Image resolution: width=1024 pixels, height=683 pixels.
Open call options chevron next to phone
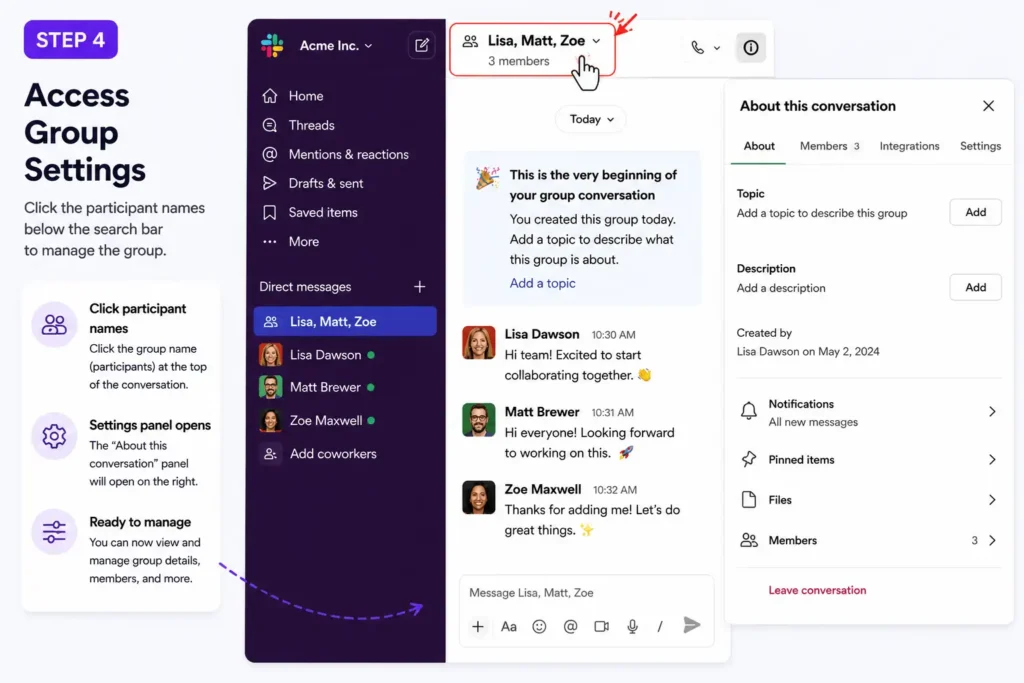(x=717, y=48)
